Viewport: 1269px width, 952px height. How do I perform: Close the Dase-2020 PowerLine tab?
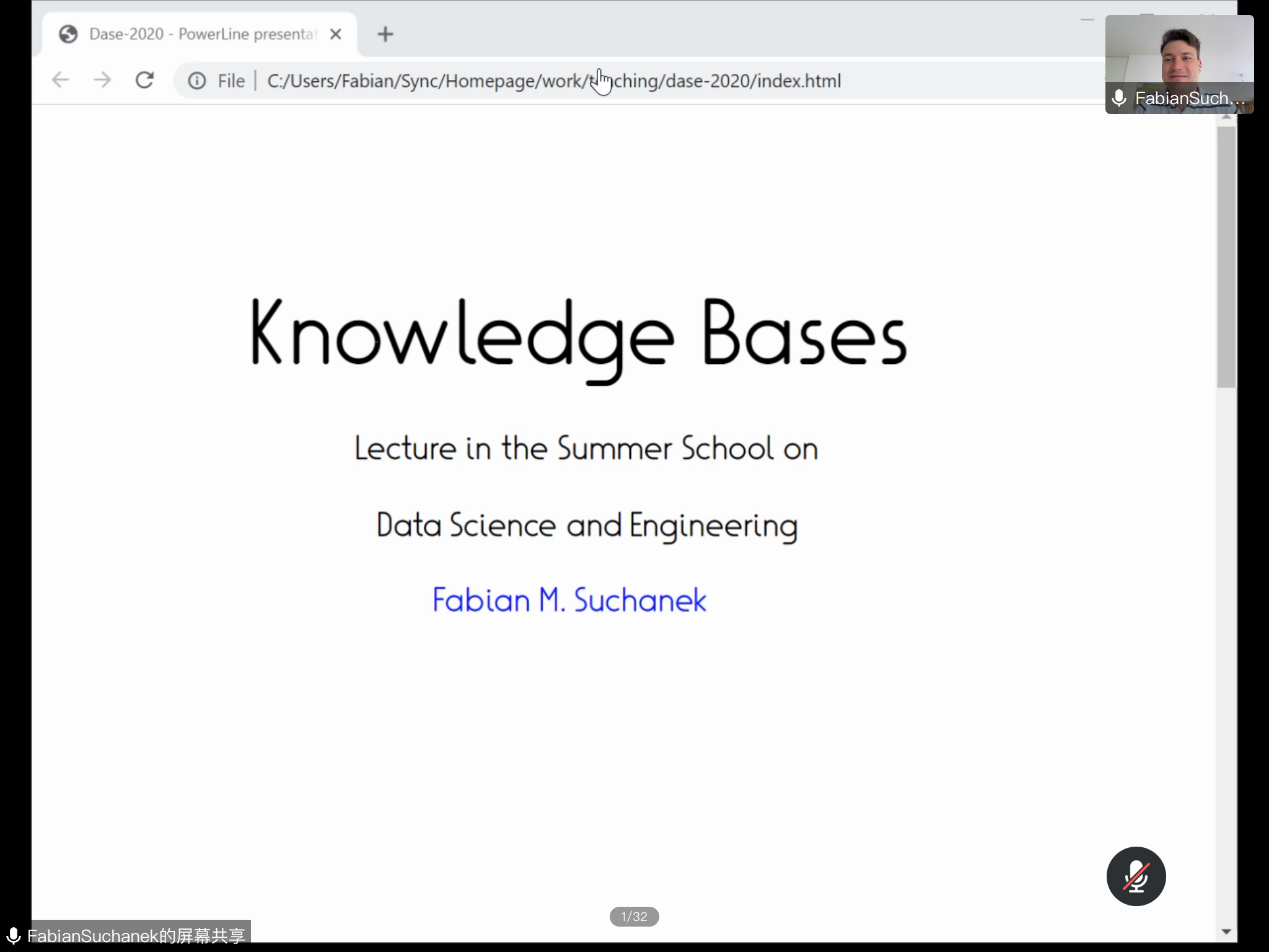pyautogui.click(x=335, y=34)
